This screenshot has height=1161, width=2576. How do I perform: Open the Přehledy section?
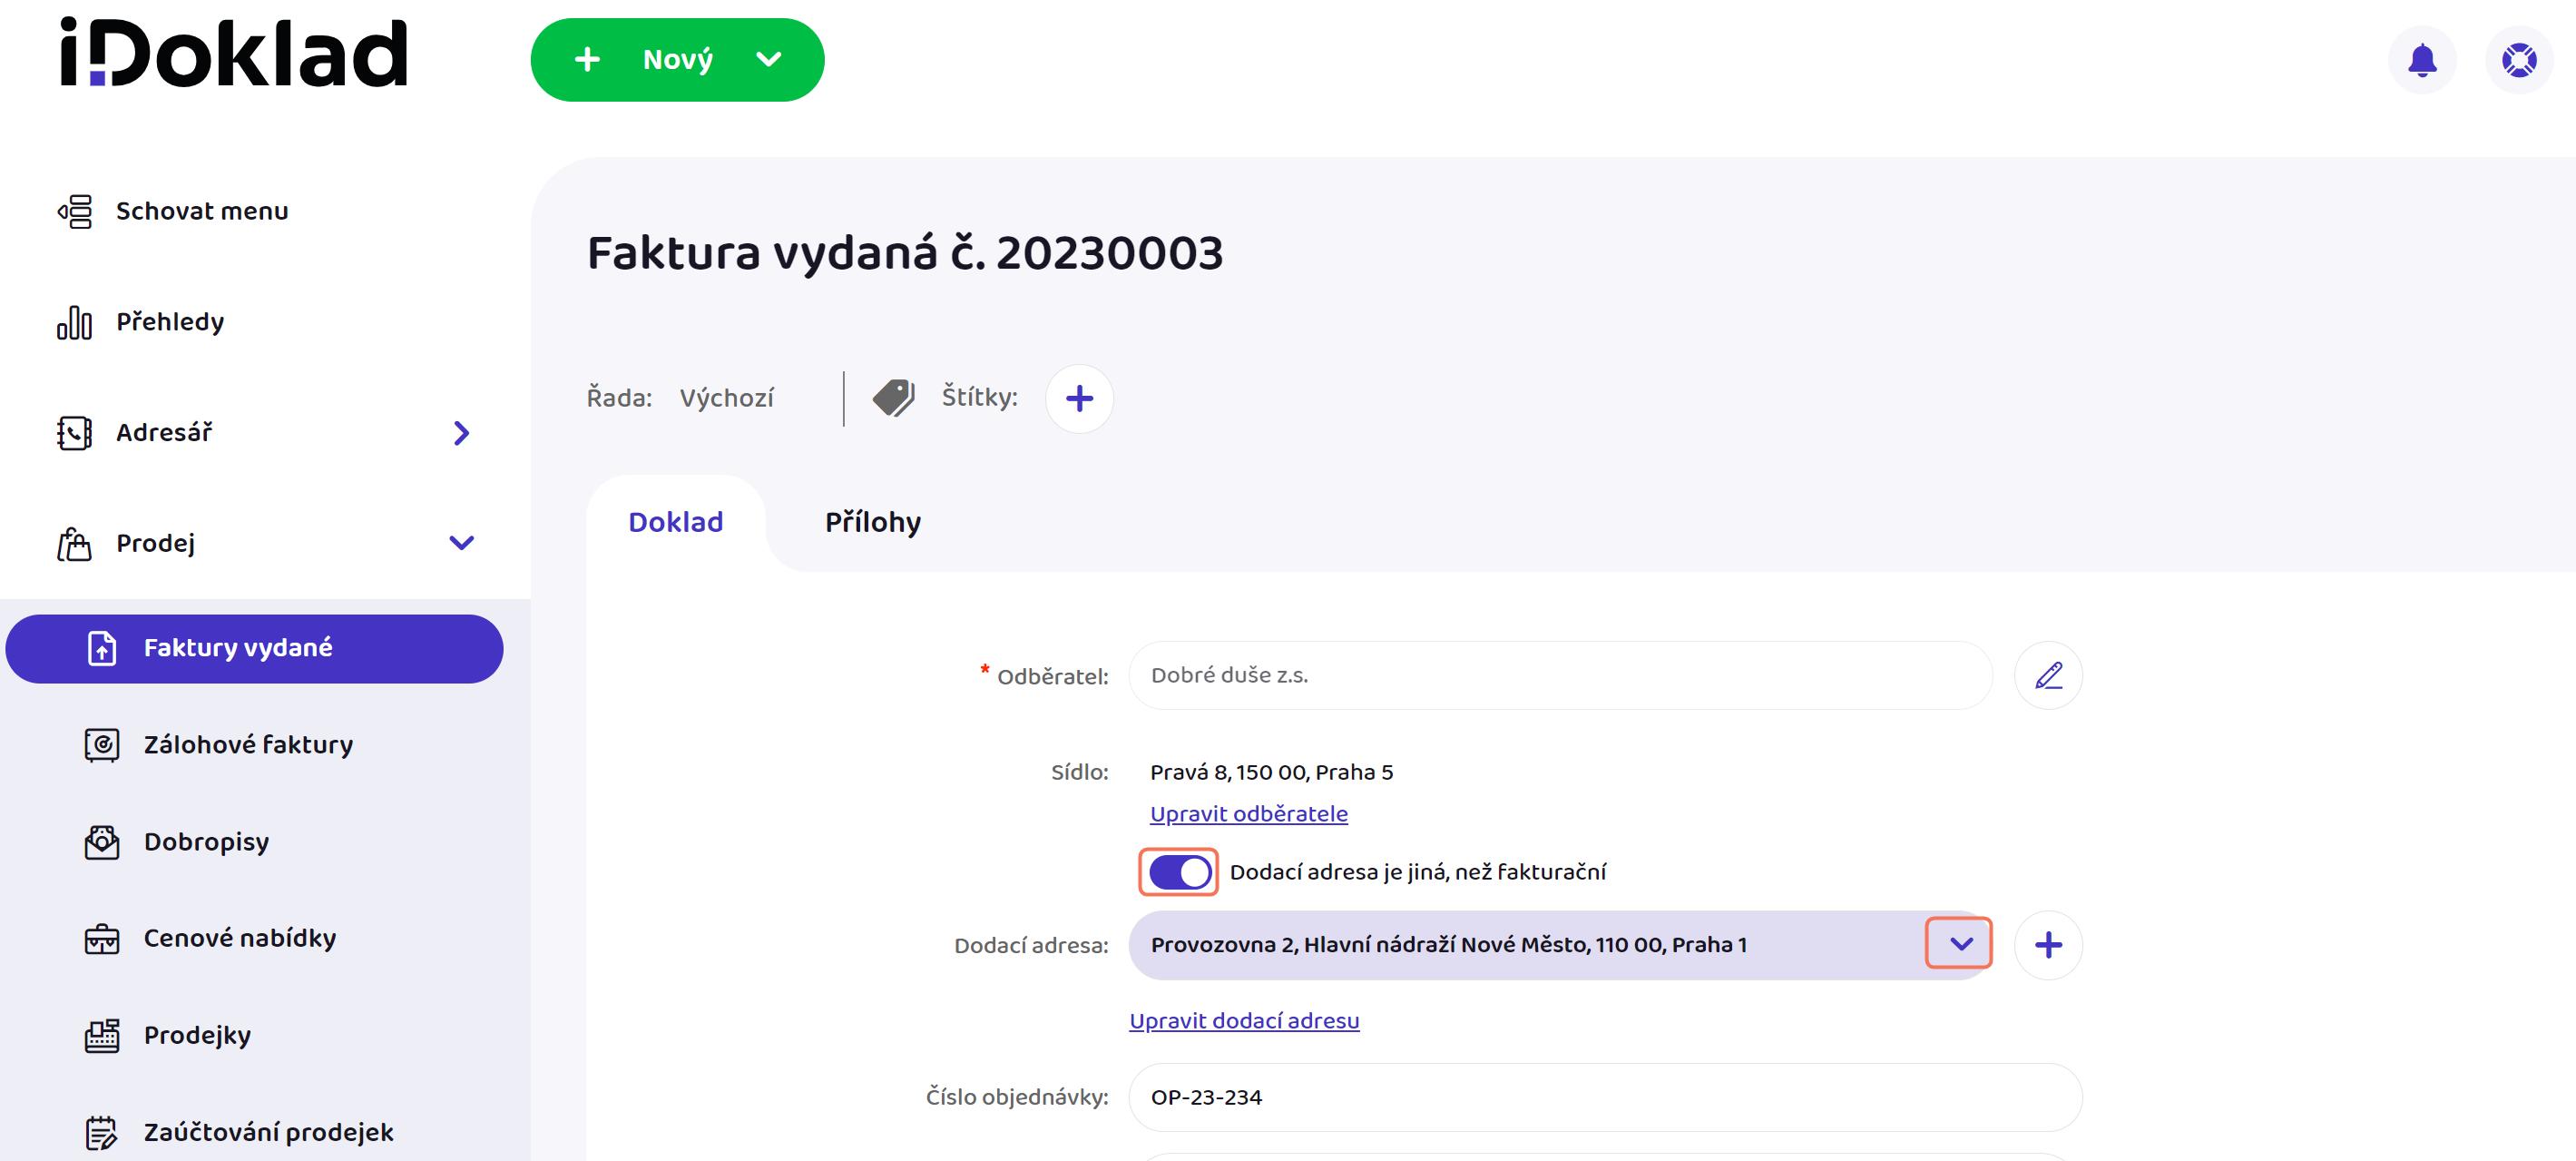(x=170, y=323)
